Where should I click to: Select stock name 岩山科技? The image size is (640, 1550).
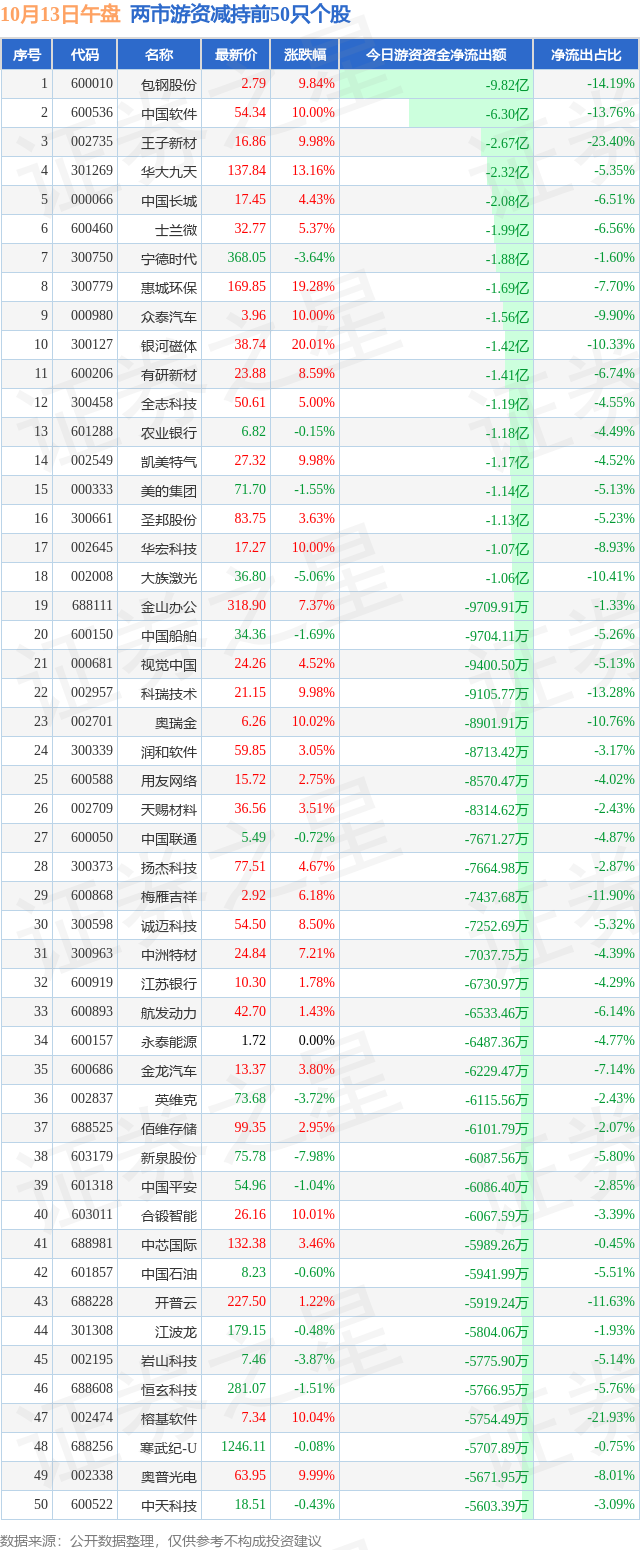(169, 1360)
